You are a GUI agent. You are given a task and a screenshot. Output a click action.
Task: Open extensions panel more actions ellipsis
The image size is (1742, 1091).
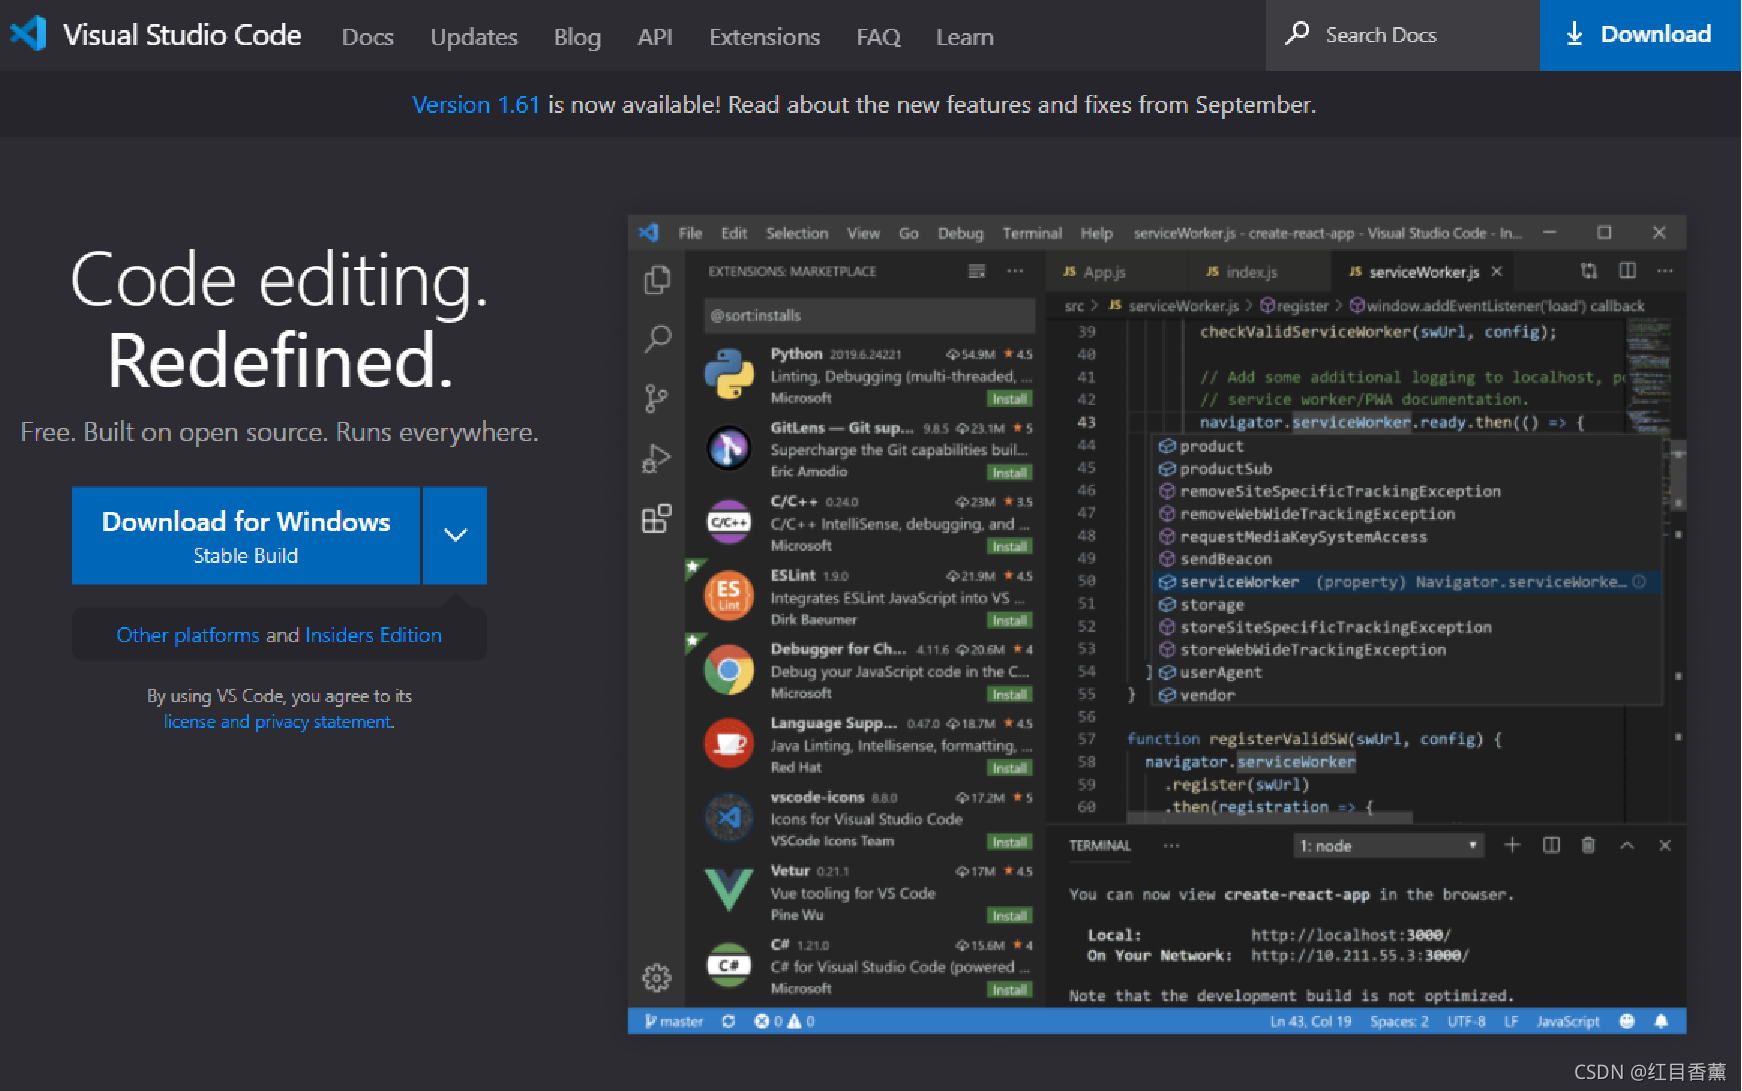point(1015,271)
